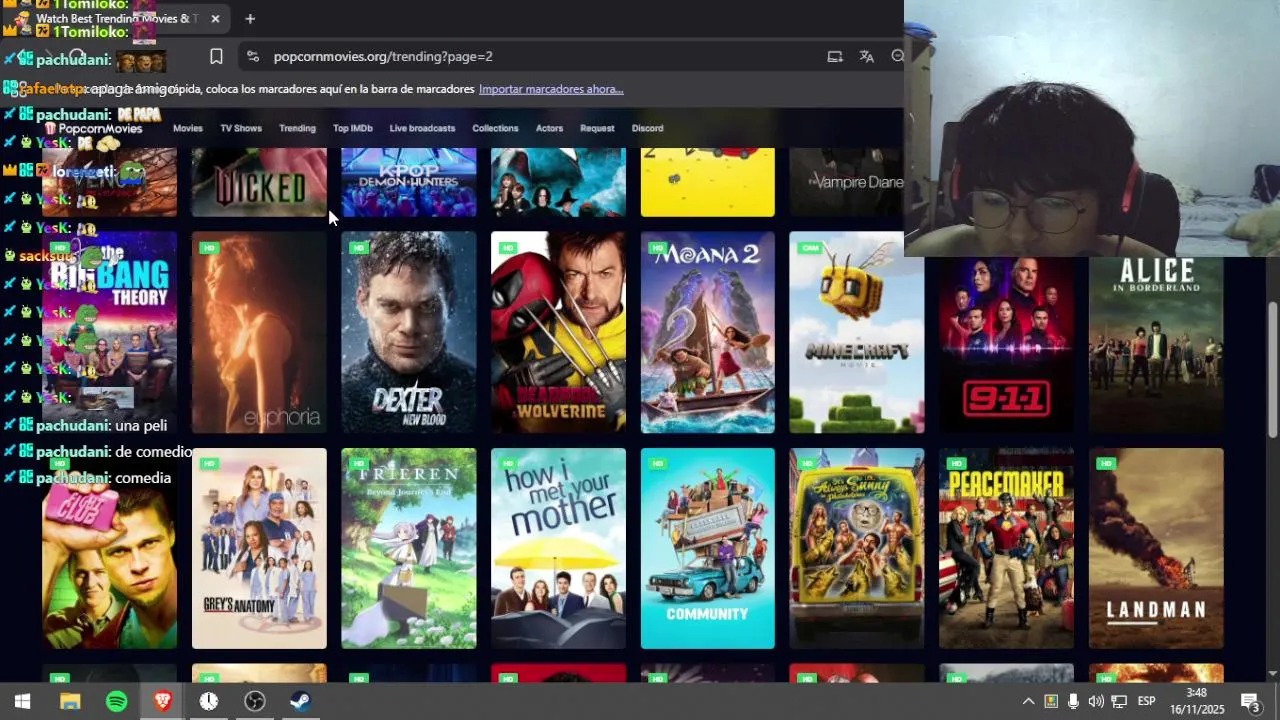Bookmark this page with the bookmark icon
Viewport: 1280px width, 720px height.
[x=216, y=57]
